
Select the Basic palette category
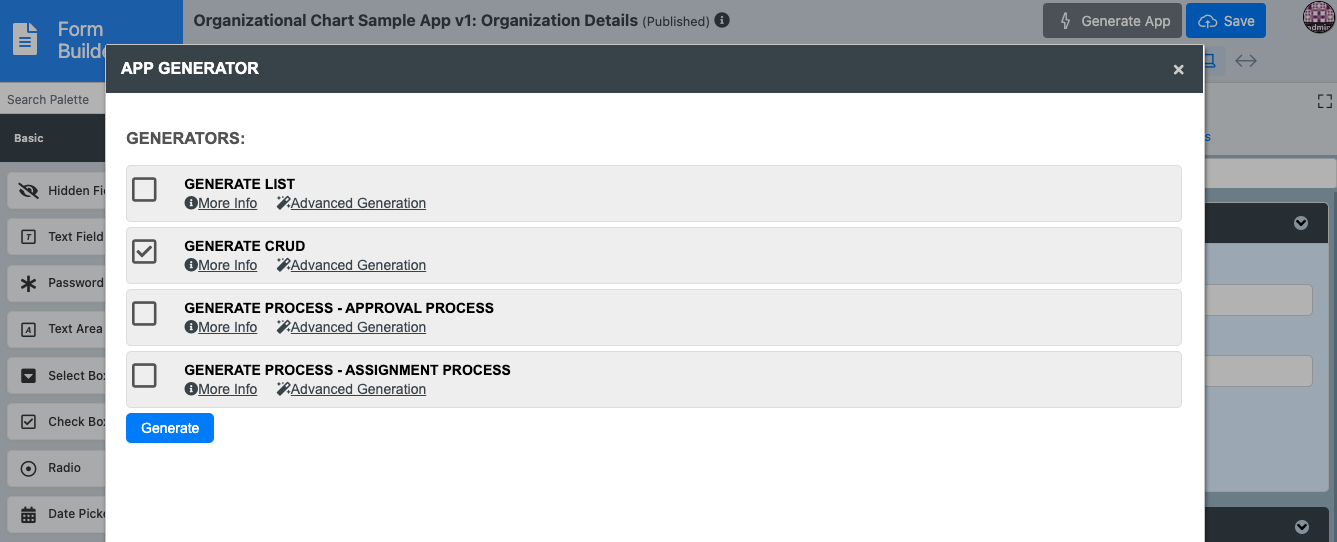pyautogui.click(x=29, y=138)
